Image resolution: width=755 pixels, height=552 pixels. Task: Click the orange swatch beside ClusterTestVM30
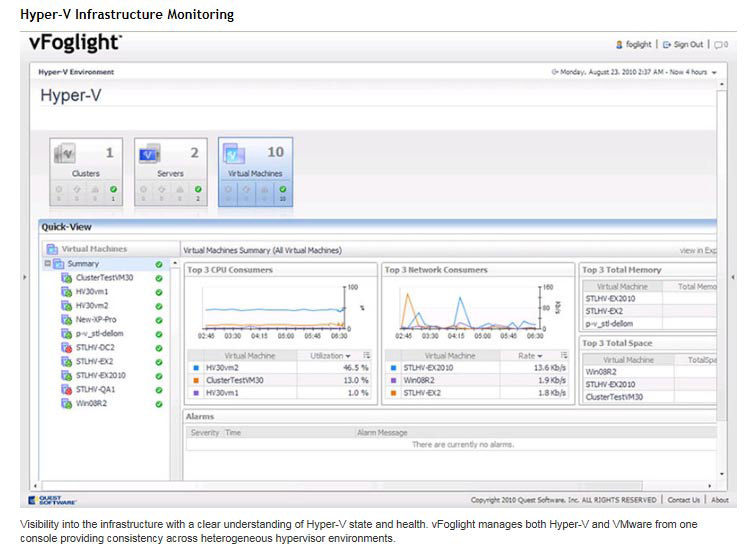(x=196, y=380)
